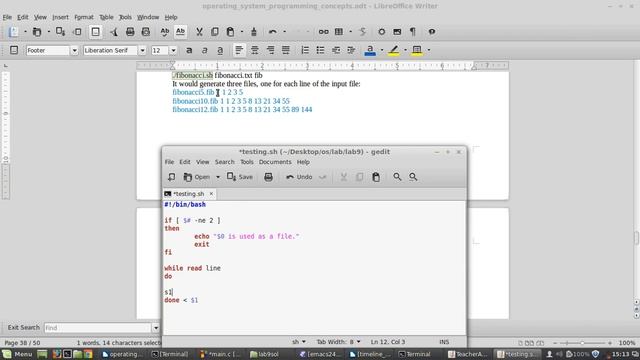Open the Tab Width selector in gedit
Viewport: 640px width, 360px height.
(x=339, y=342)
